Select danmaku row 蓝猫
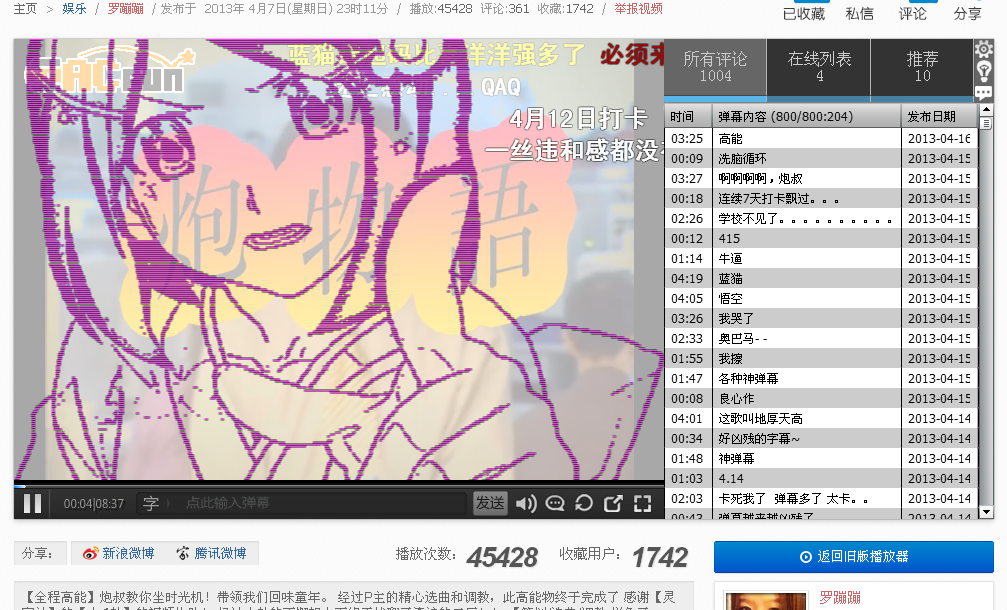1007x610 pixels. (x=821, y=279)
